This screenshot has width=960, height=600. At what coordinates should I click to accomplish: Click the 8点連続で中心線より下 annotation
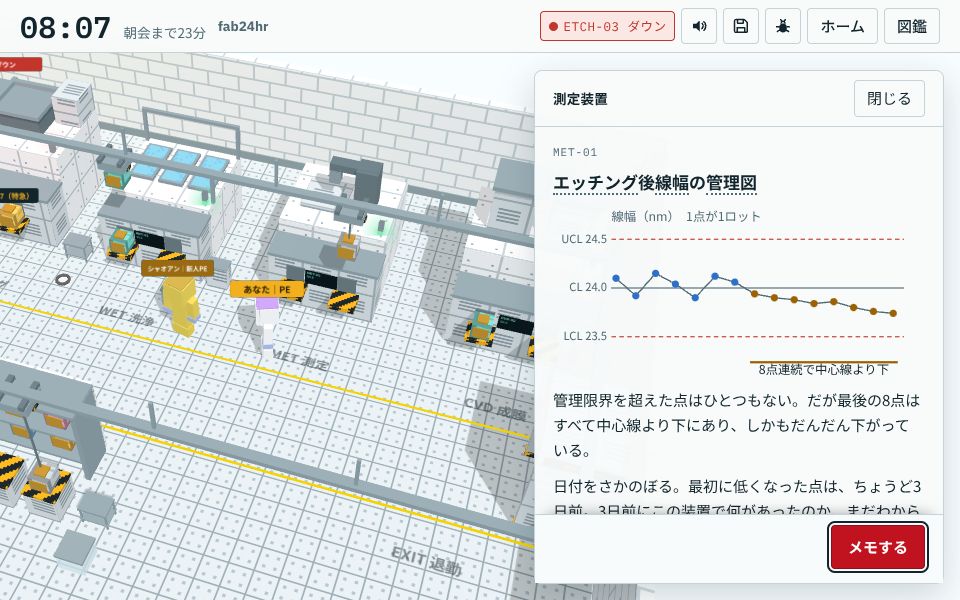(823, 370)
